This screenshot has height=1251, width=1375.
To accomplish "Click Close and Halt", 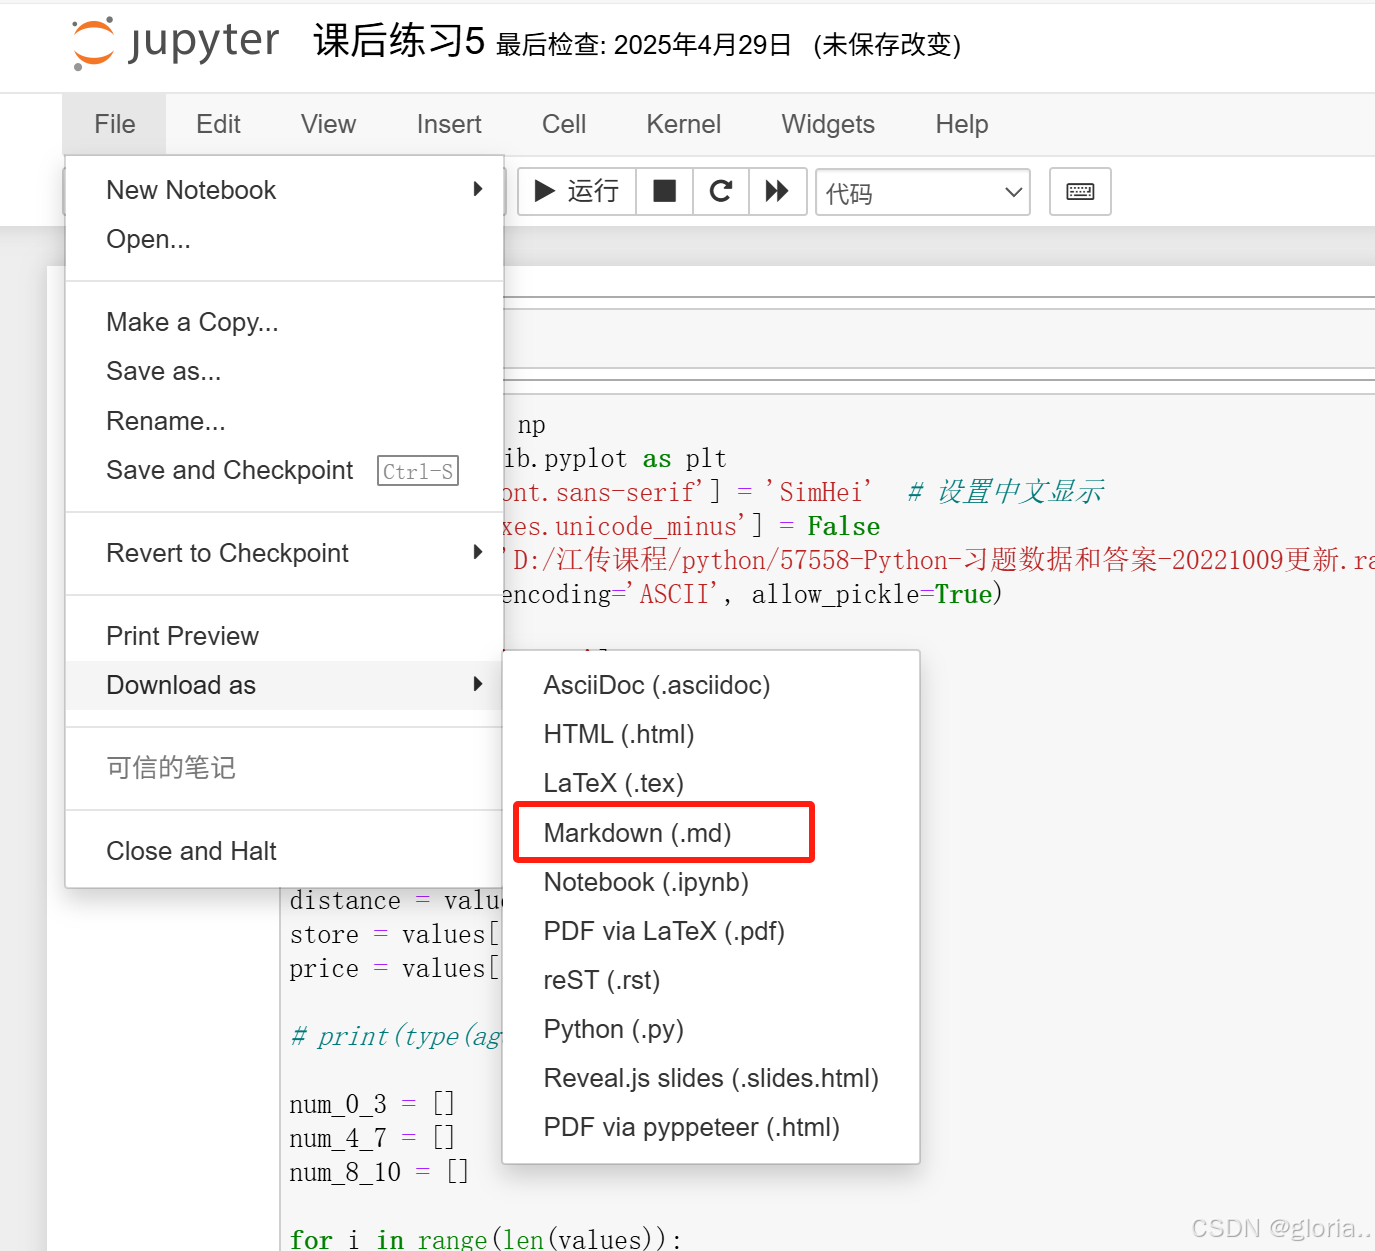I will (191, 851).
